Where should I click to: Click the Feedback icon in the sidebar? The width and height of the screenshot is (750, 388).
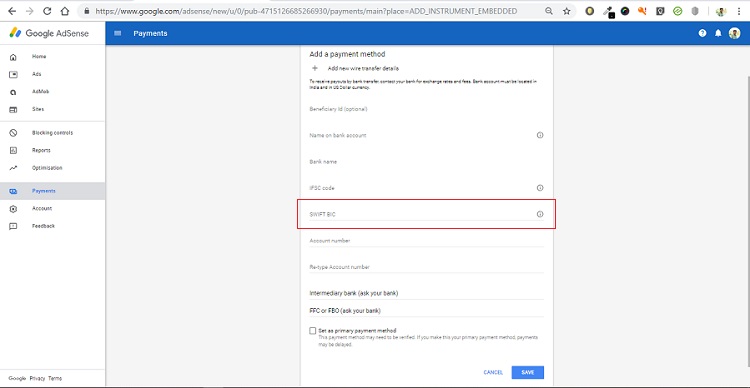coord(13,226)
